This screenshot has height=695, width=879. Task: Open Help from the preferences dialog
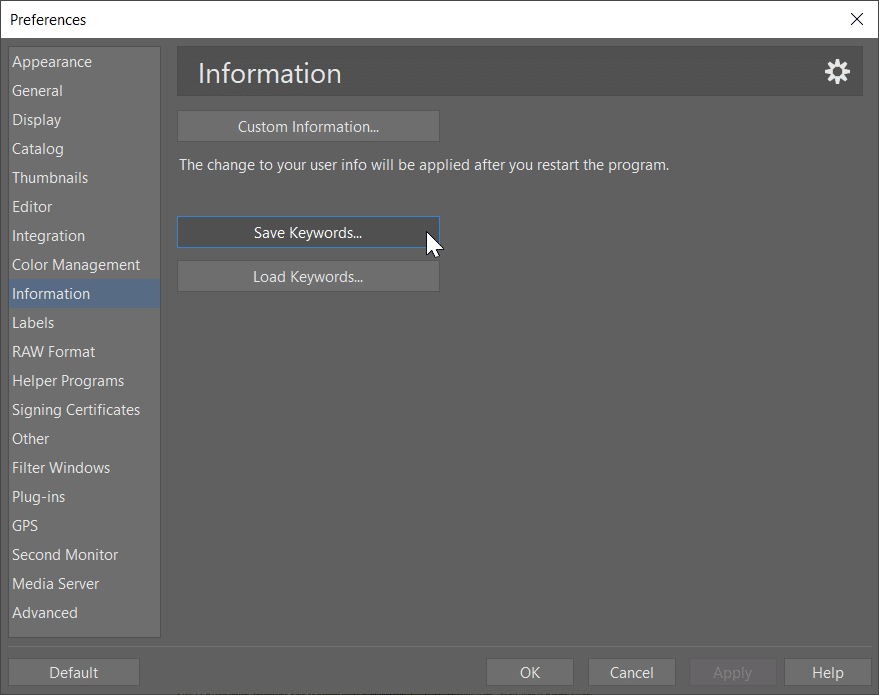point(827,671)
